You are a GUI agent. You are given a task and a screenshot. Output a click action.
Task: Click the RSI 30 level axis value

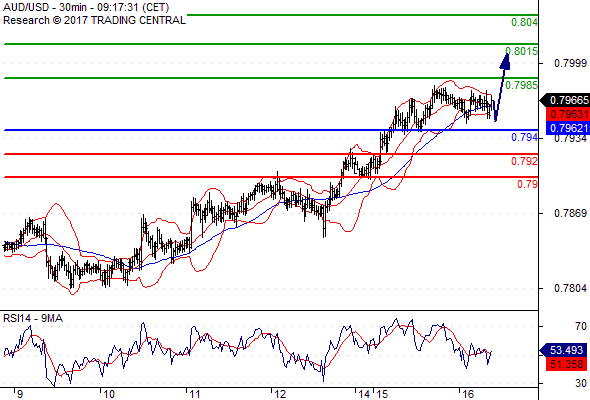(x=581, y=383)
